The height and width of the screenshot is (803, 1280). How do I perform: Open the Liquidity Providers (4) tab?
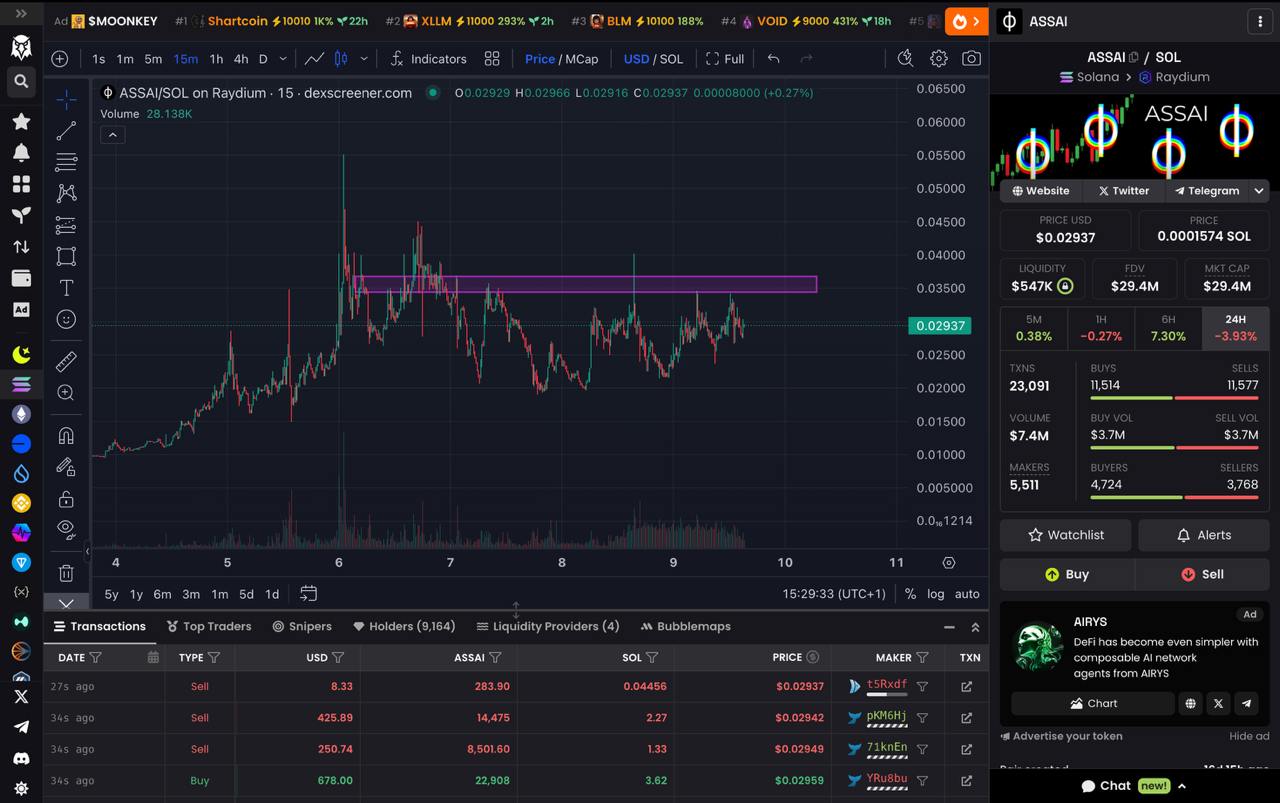(548, 626)
